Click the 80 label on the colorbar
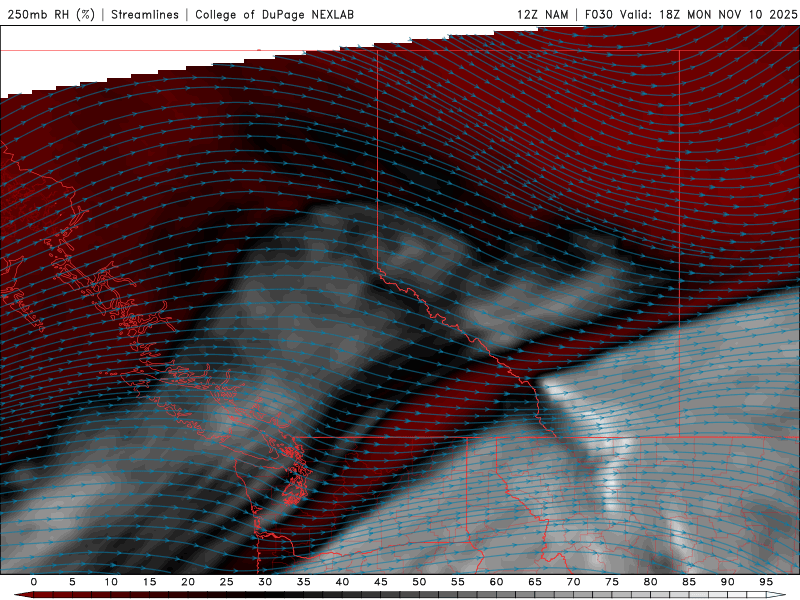Viewport: 800px width, 600px height. 650,582
